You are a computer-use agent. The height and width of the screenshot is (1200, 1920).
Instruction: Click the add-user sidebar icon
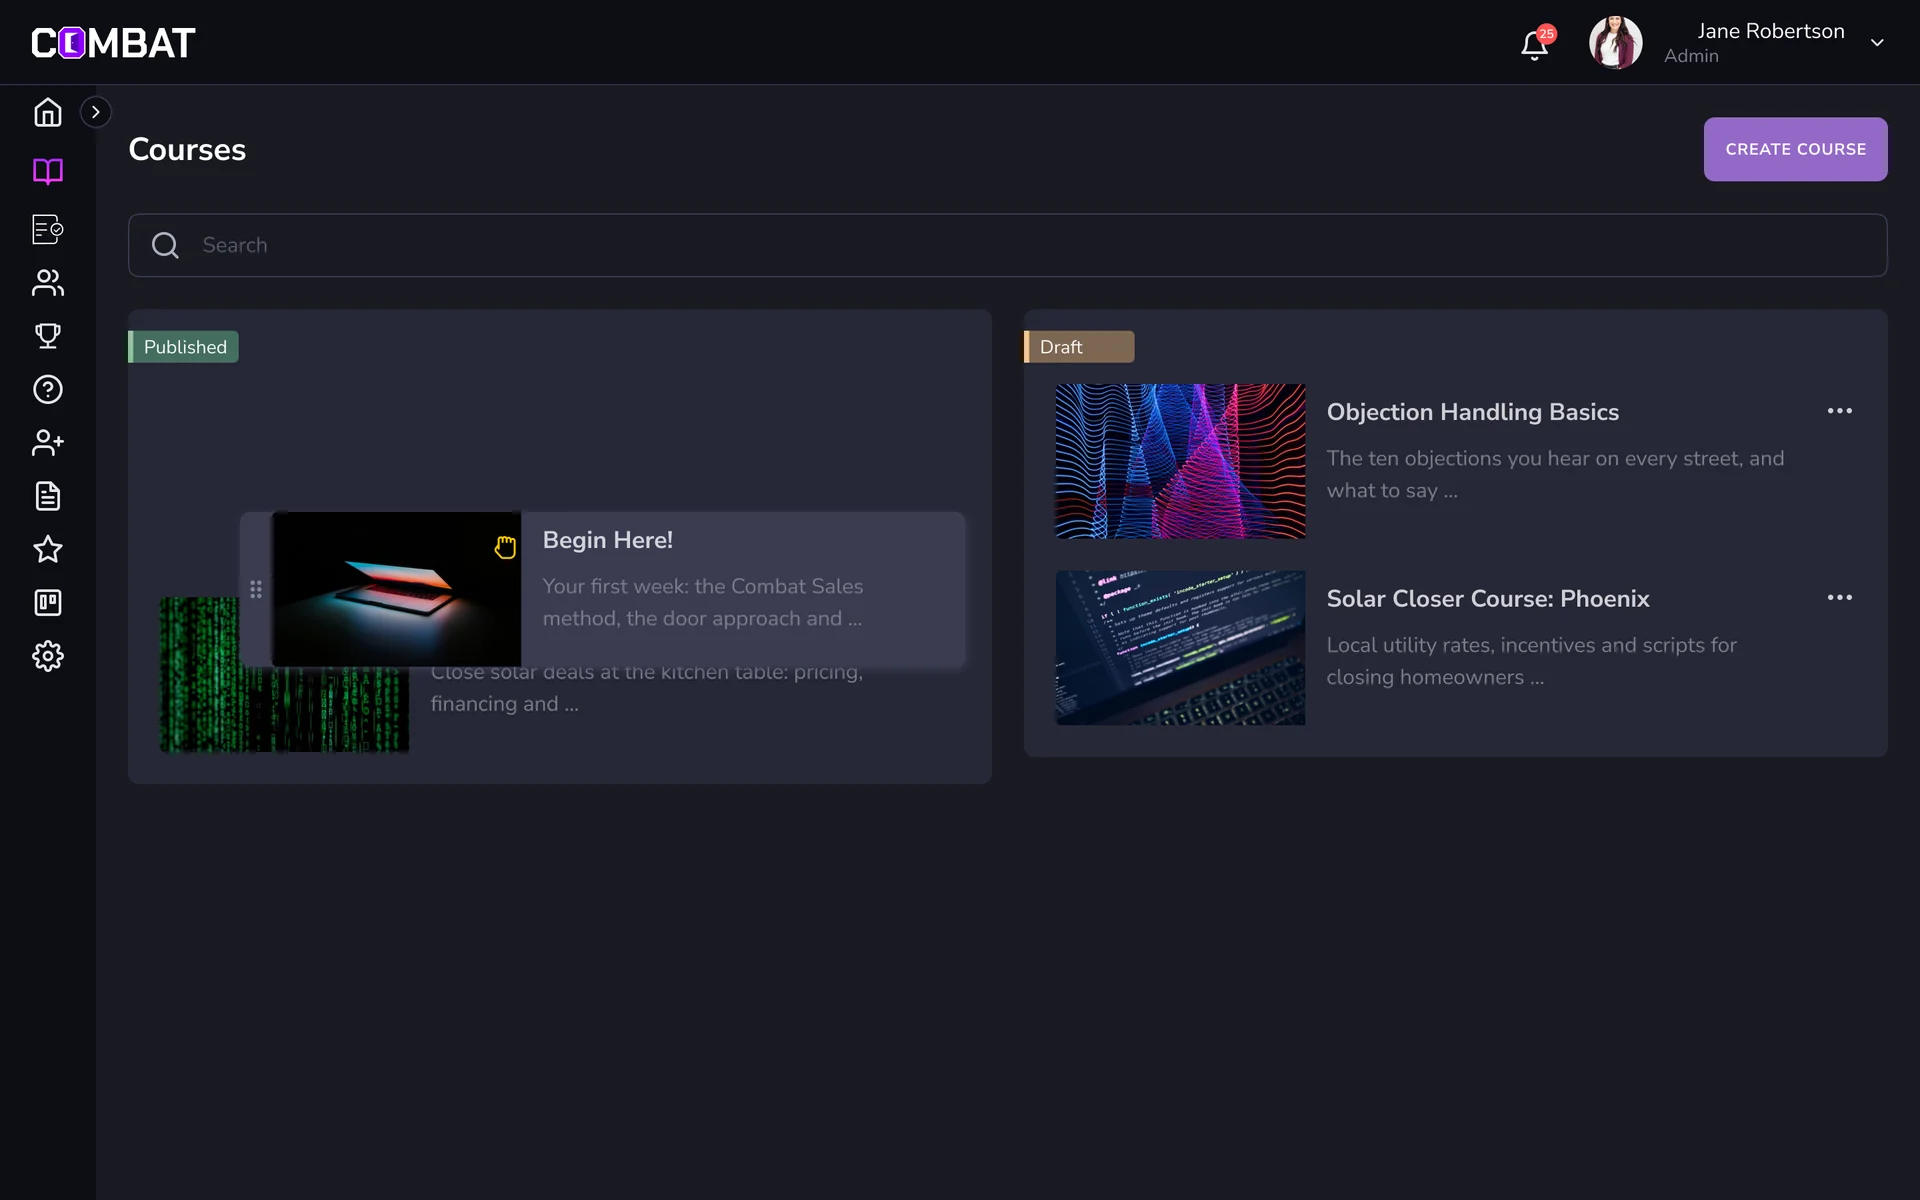point(48,442)
